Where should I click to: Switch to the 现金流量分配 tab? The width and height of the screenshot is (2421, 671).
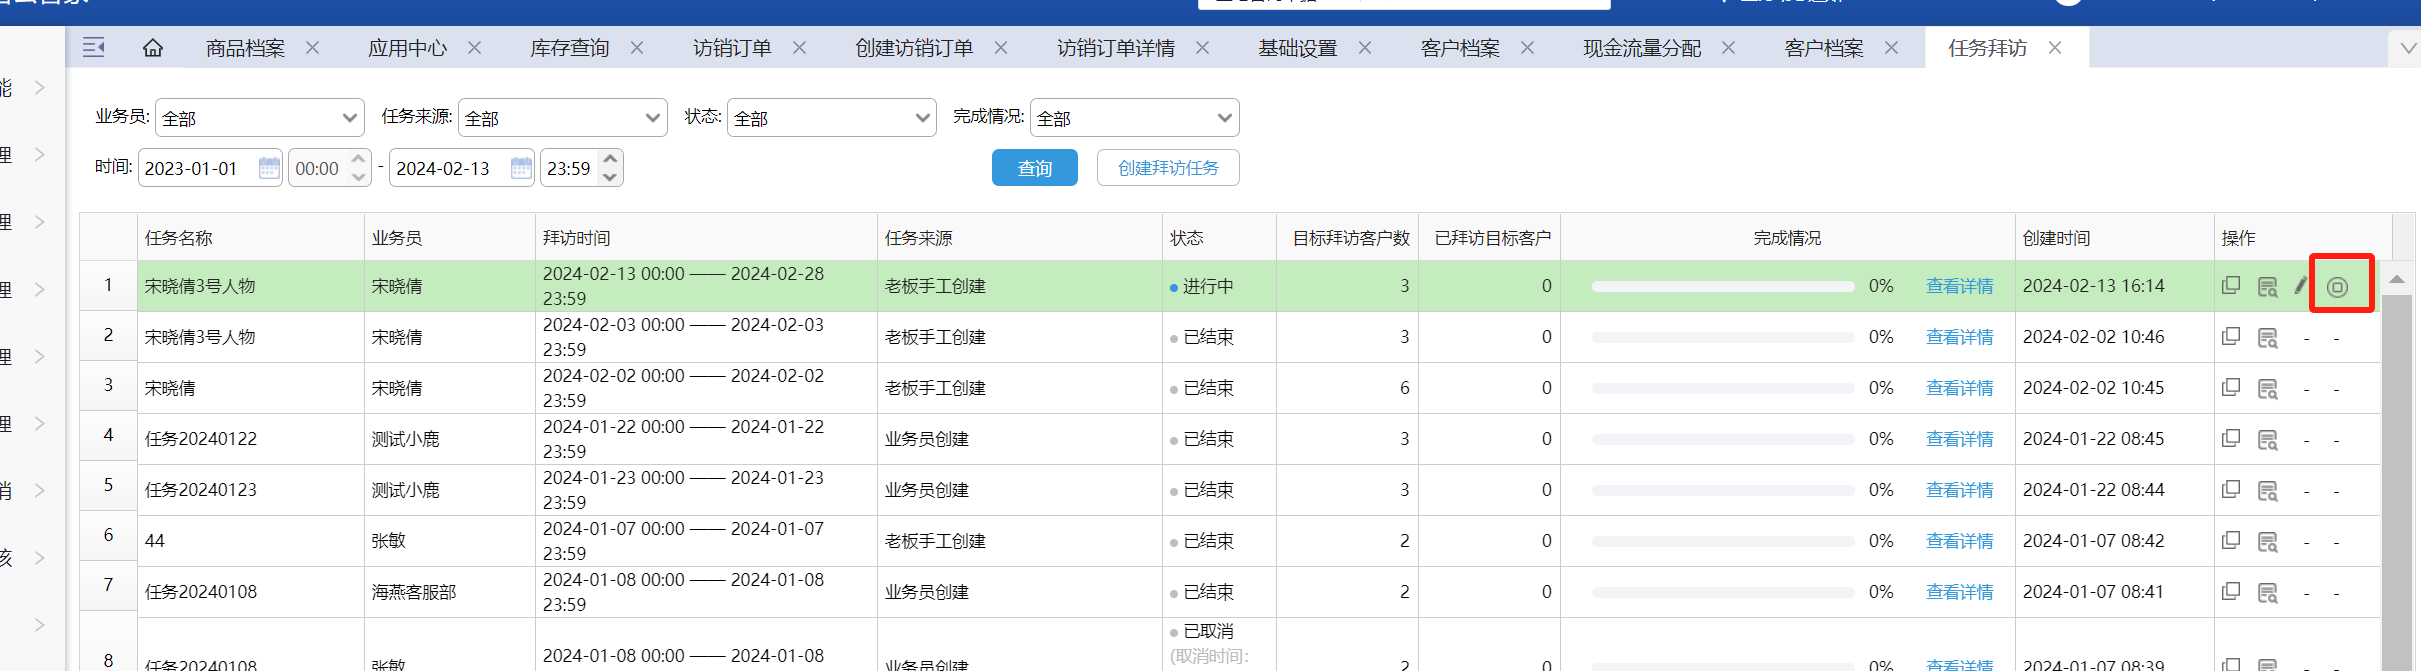(x=1642, y=48)
